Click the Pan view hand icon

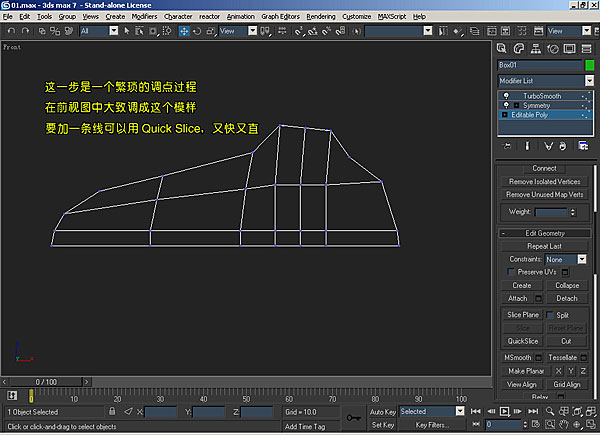pos(563,424)
